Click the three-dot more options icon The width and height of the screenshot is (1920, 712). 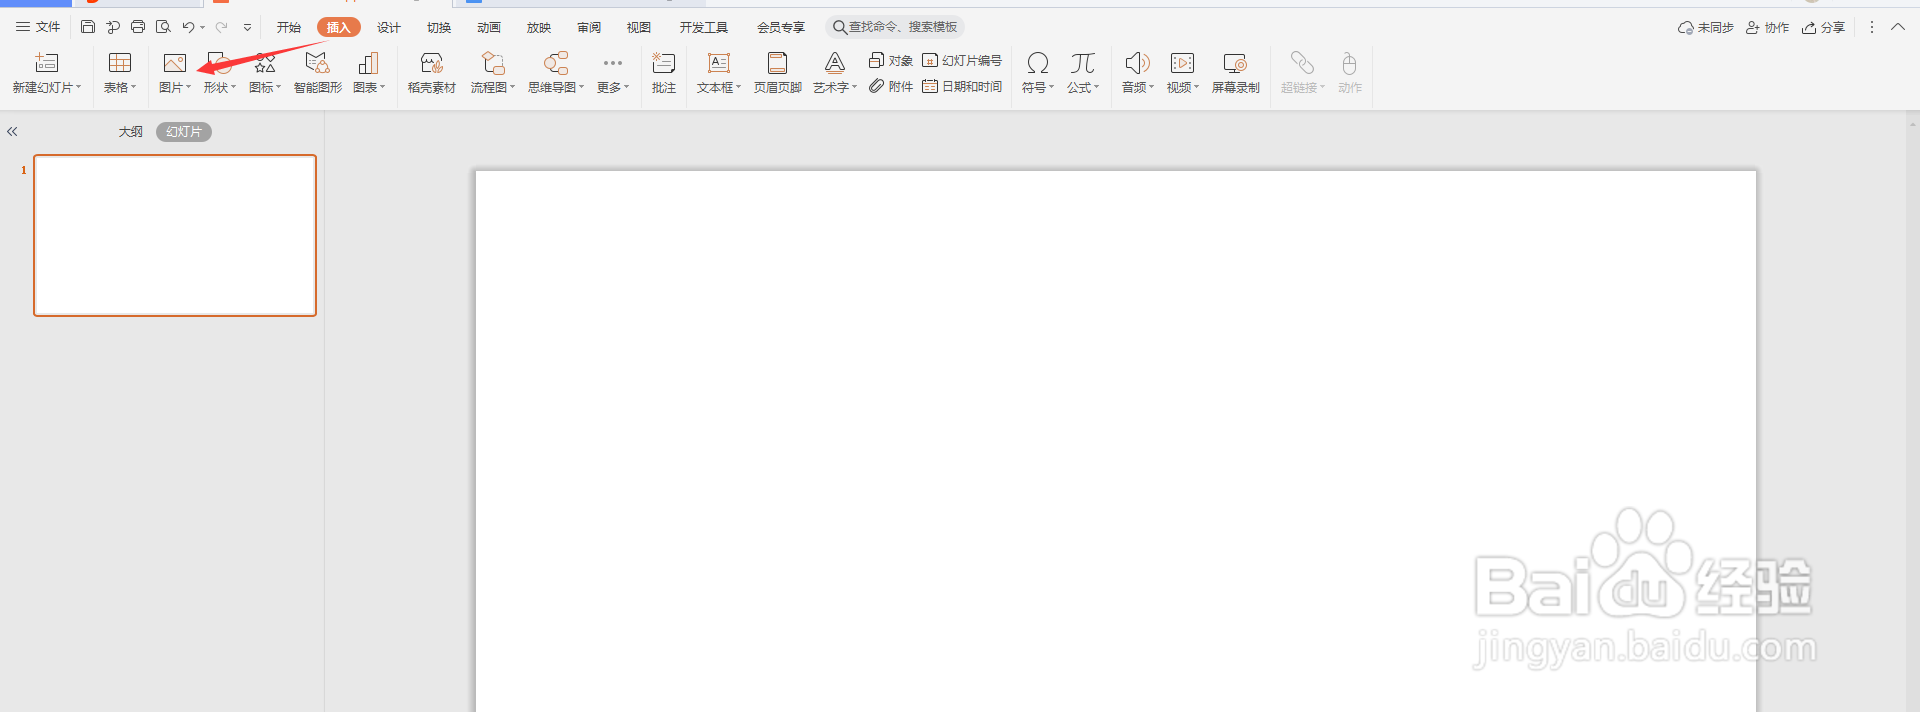pyautogui.click(x=1872, y=27)
